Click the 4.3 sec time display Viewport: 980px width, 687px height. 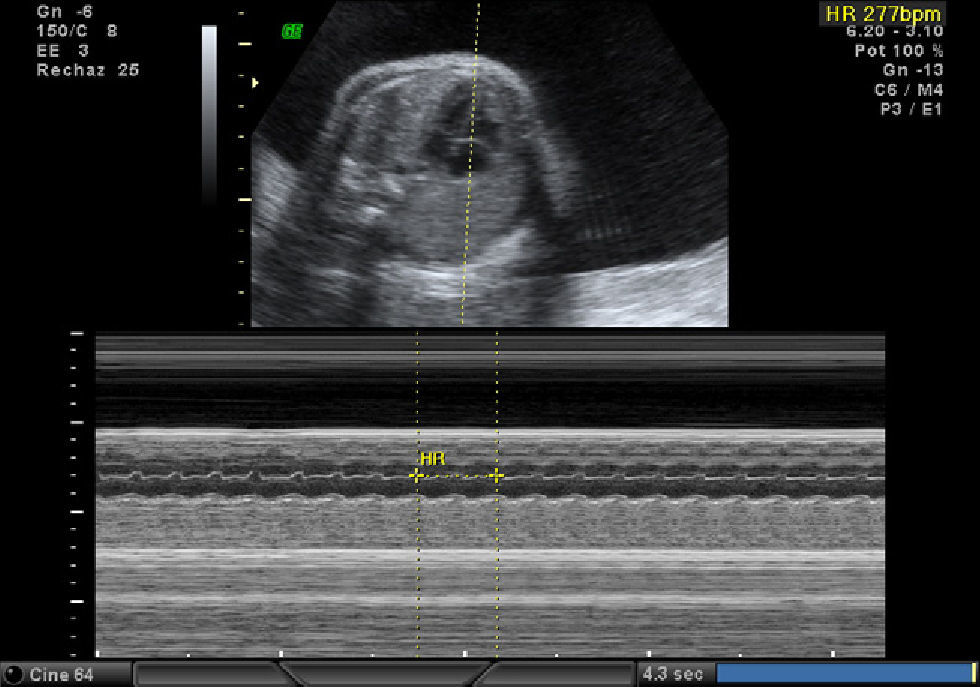673,675
